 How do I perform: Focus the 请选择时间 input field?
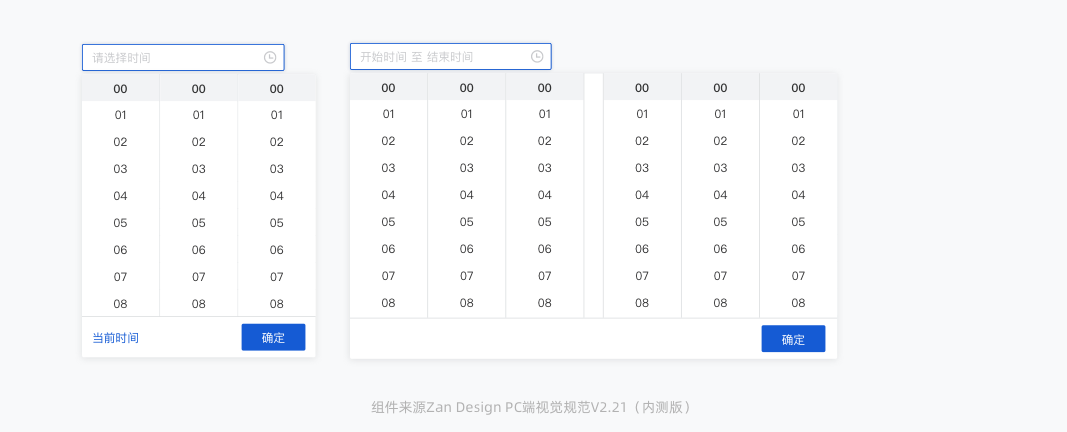coord(172,58)
